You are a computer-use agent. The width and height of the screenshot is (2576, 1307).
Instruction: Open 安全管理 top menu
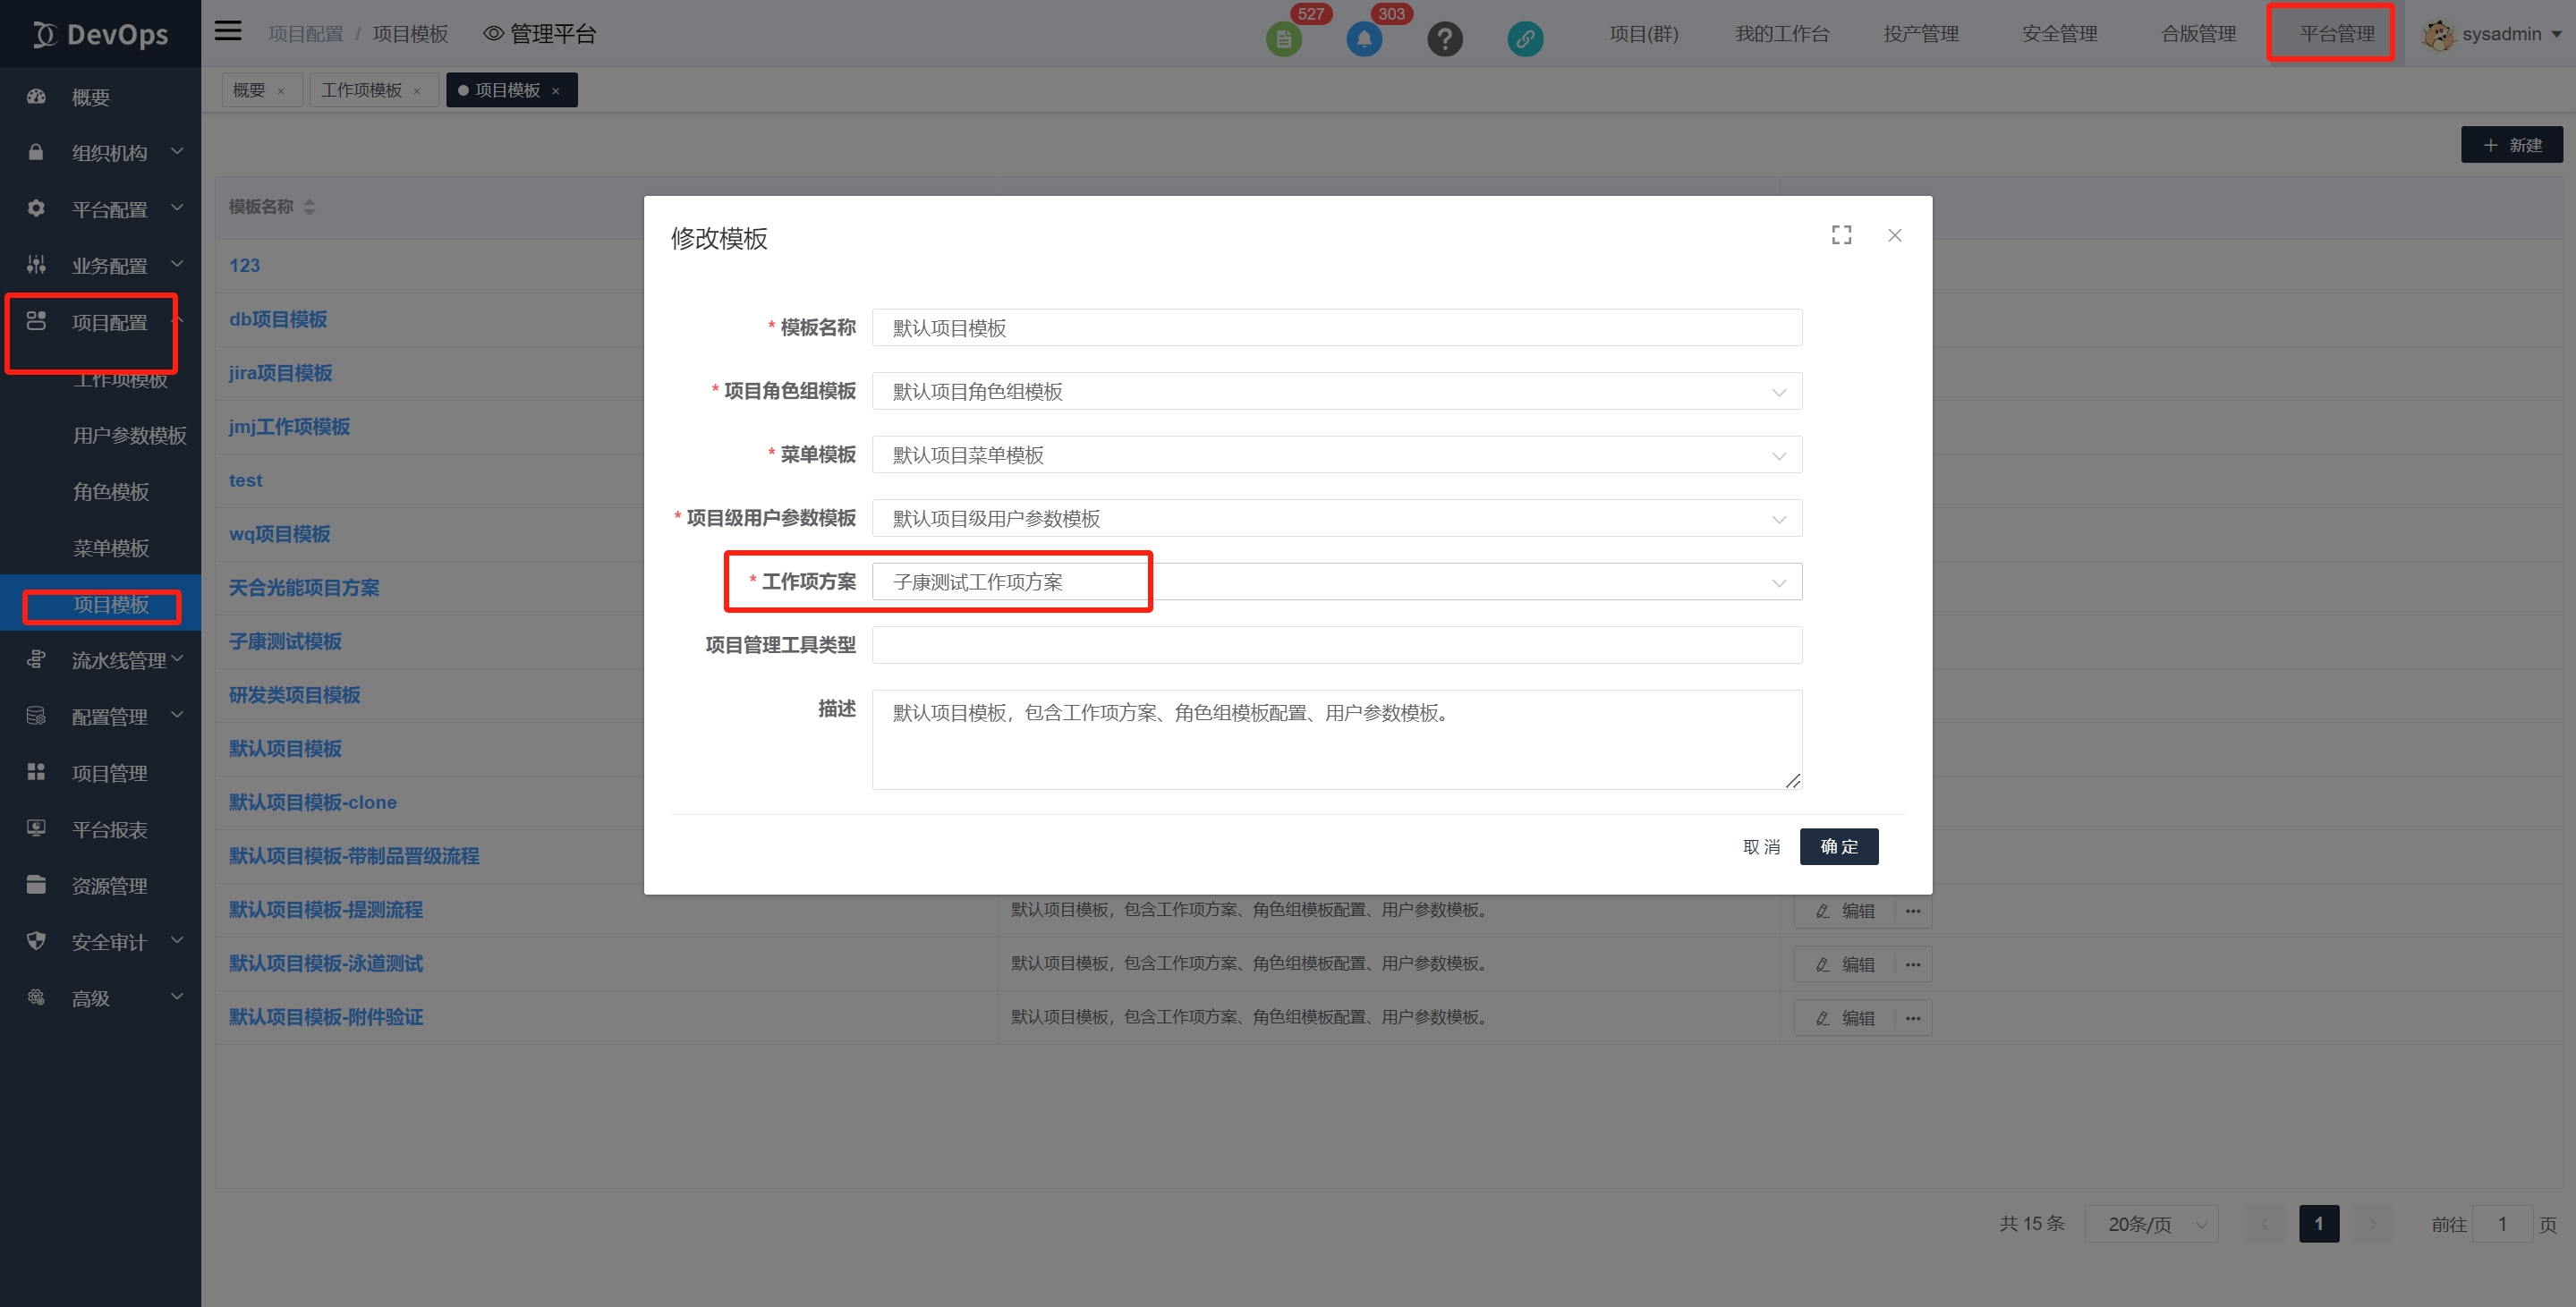tap(2059, 34)
